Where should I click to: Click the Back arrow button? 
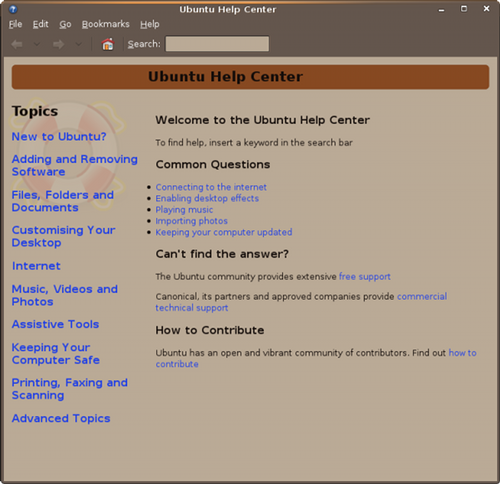pyautogui.click(x=17, y=44)
